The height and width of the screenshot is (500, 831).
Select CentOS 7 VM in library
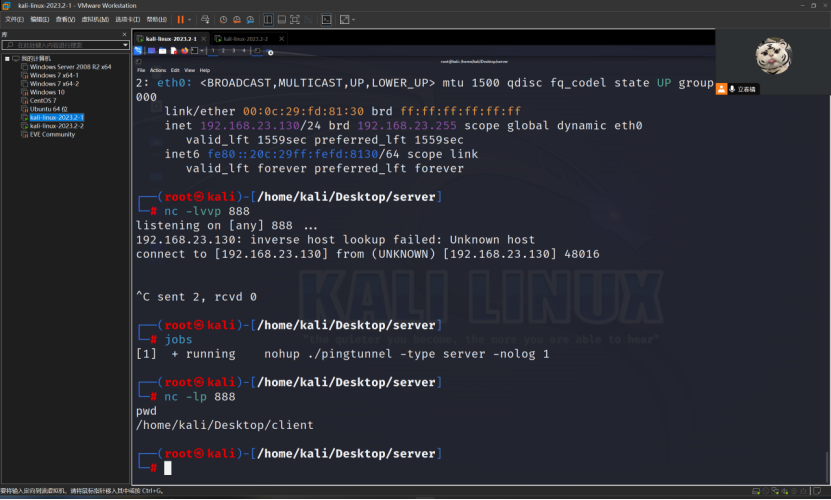tap(43, 101)
